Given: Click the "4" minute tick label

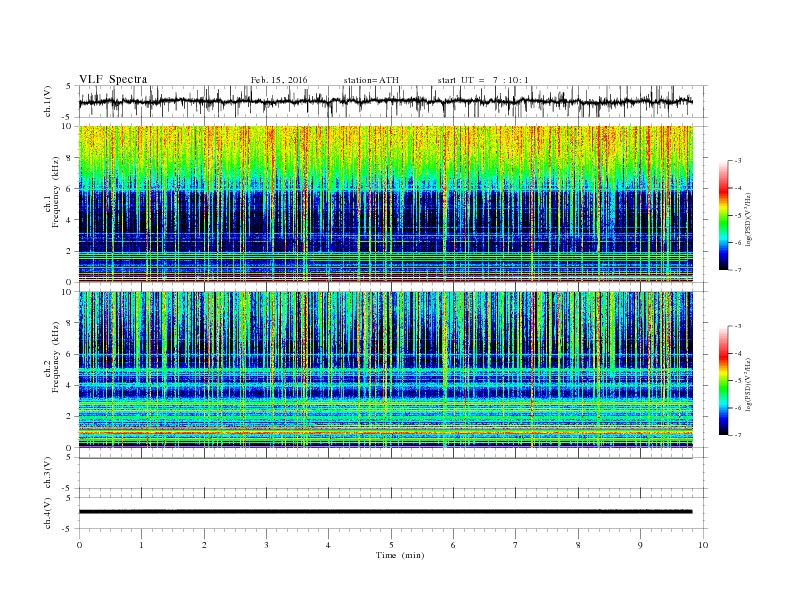Looking at the screenshot, I should [328, 545].
